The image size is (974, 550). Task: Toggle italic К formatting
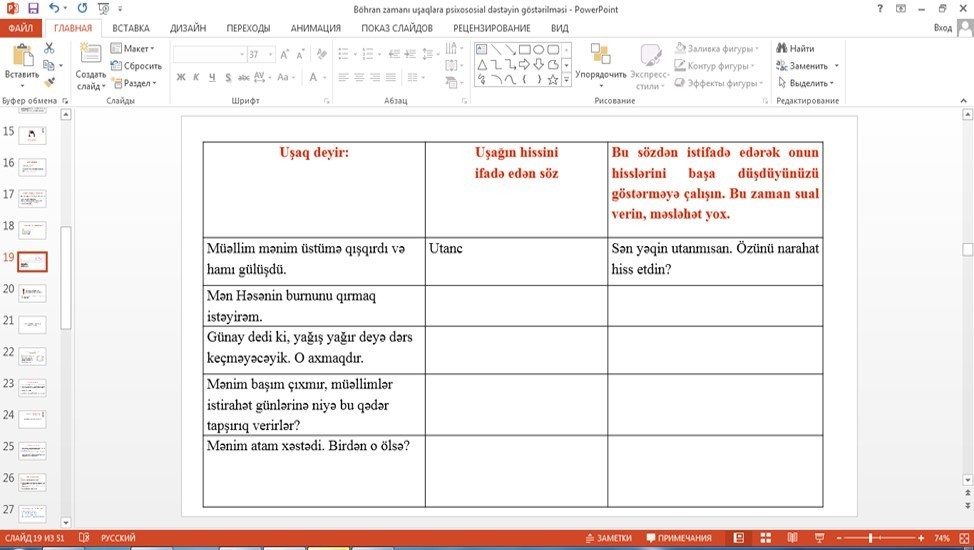tap(196, 77)
